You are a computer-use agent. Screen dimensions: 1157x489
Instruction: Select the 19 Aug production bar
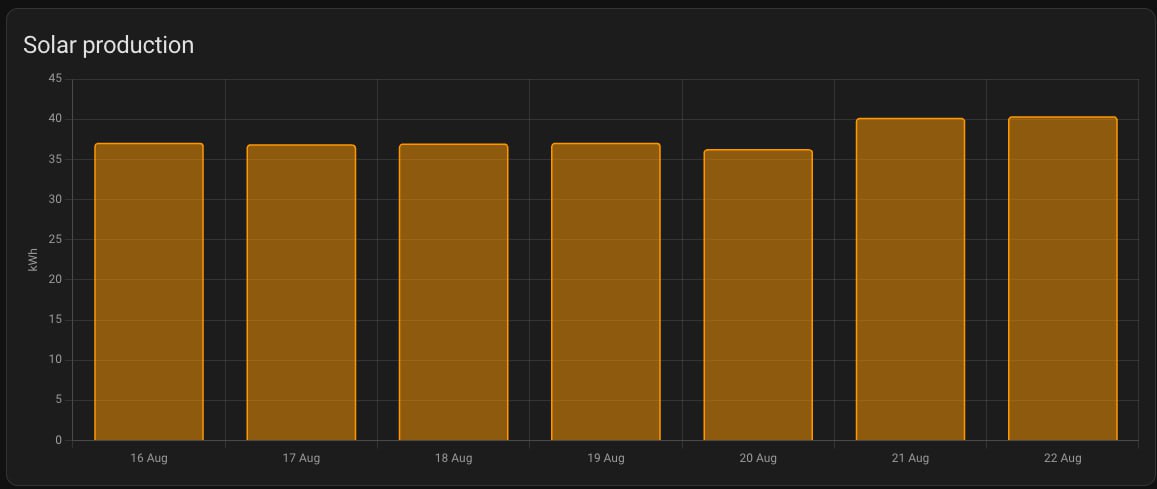click(x=605, y=292)
